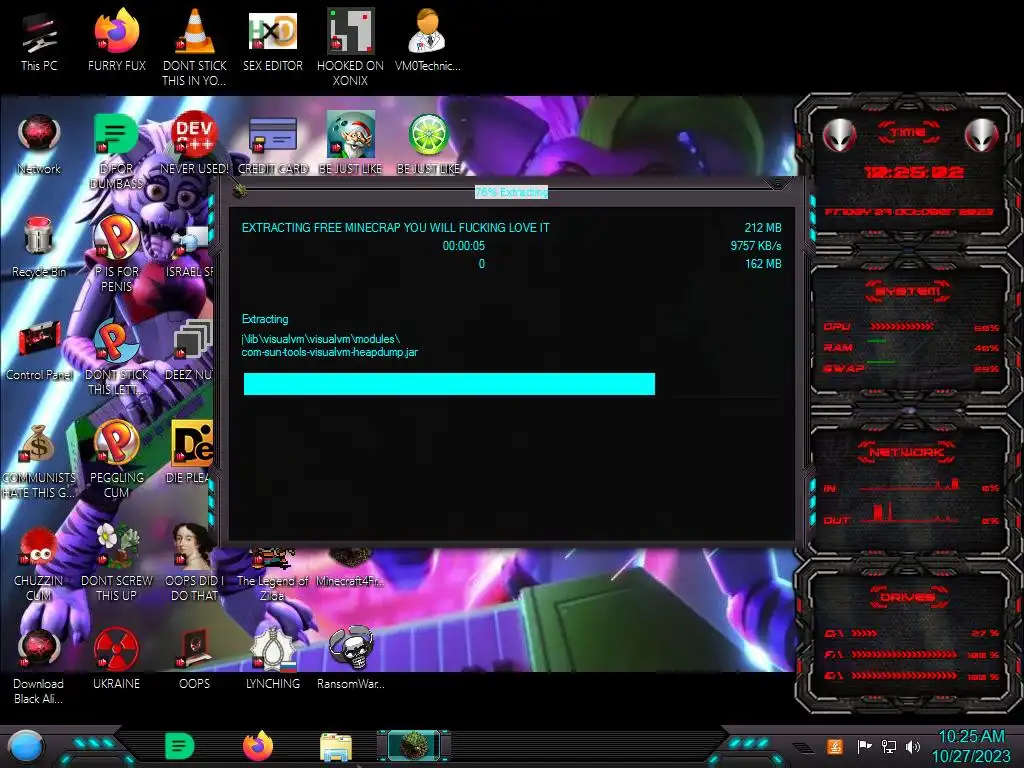Open the VM0Technic doctor icon shortcut
Screen dimensions: 1024x768
pyautogui.click(x=427, y=41)
